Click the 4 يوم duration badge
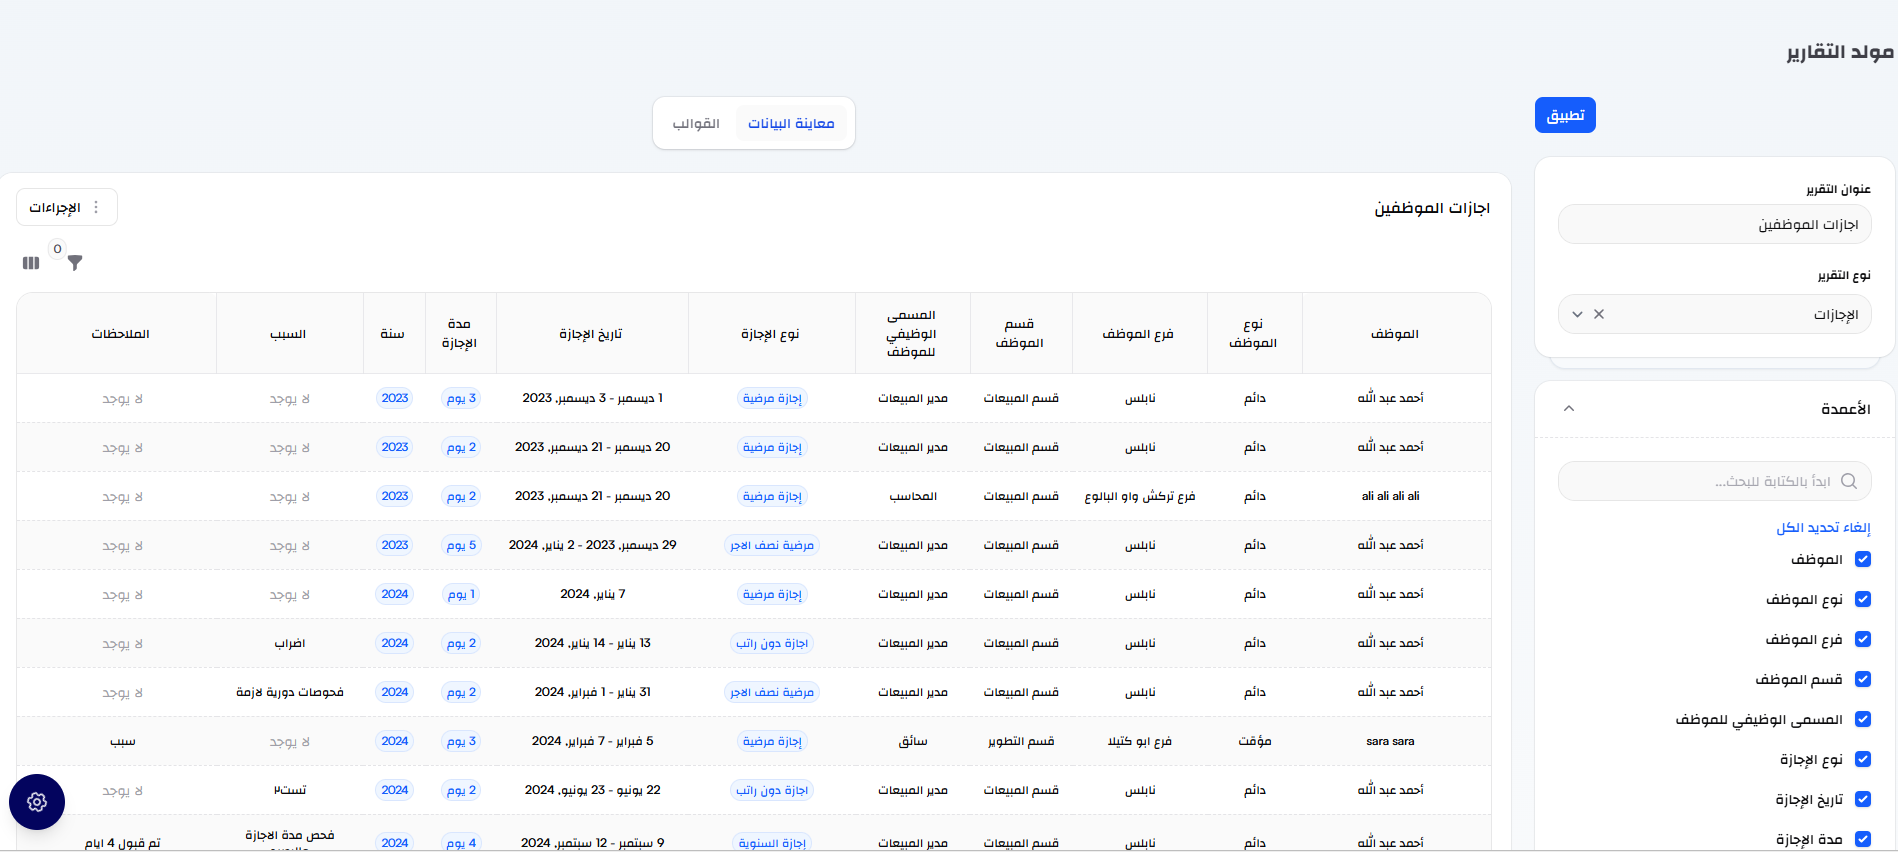 (x=461, y=843)
